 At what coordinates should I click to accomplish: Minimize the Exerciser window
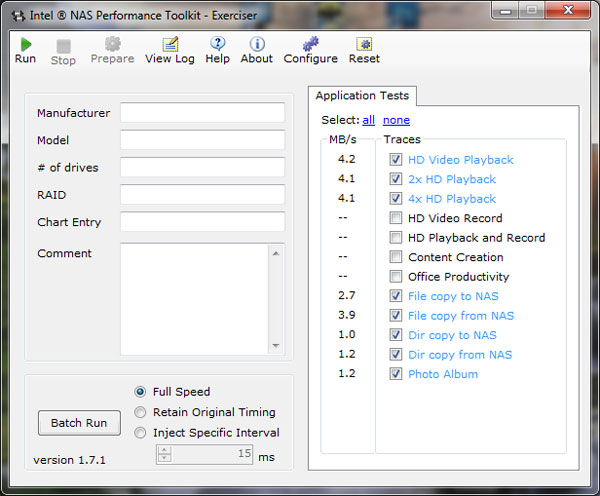(505, 10)
